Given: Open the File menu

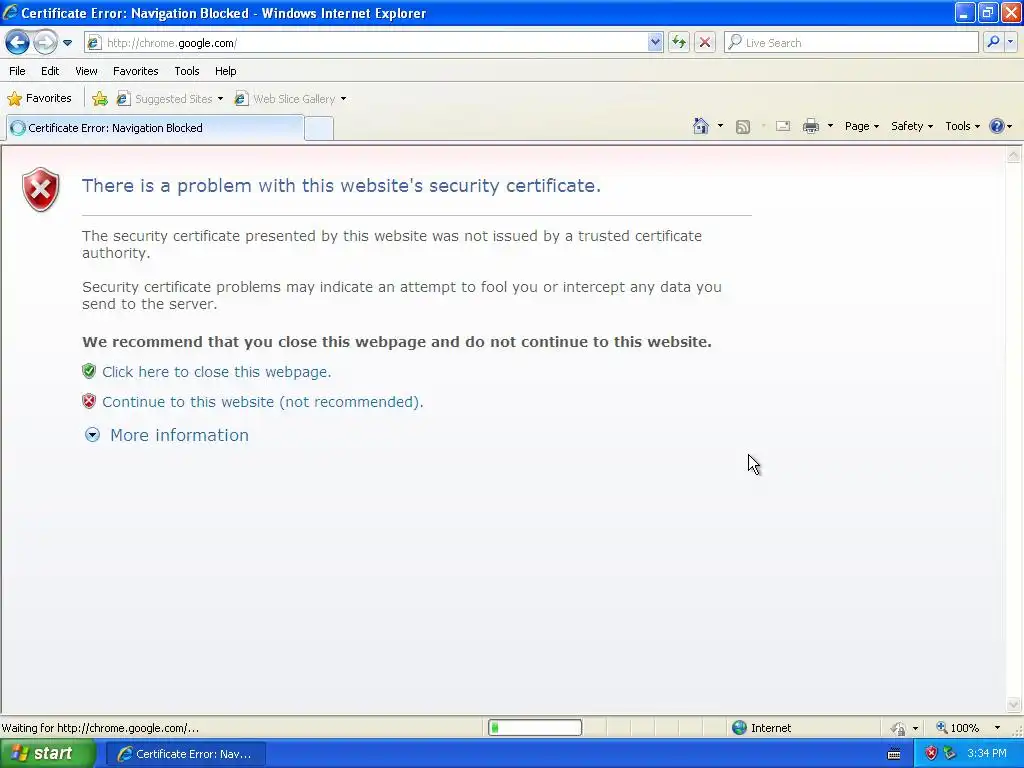Looking at the screenshot, I should coord(17,71).
